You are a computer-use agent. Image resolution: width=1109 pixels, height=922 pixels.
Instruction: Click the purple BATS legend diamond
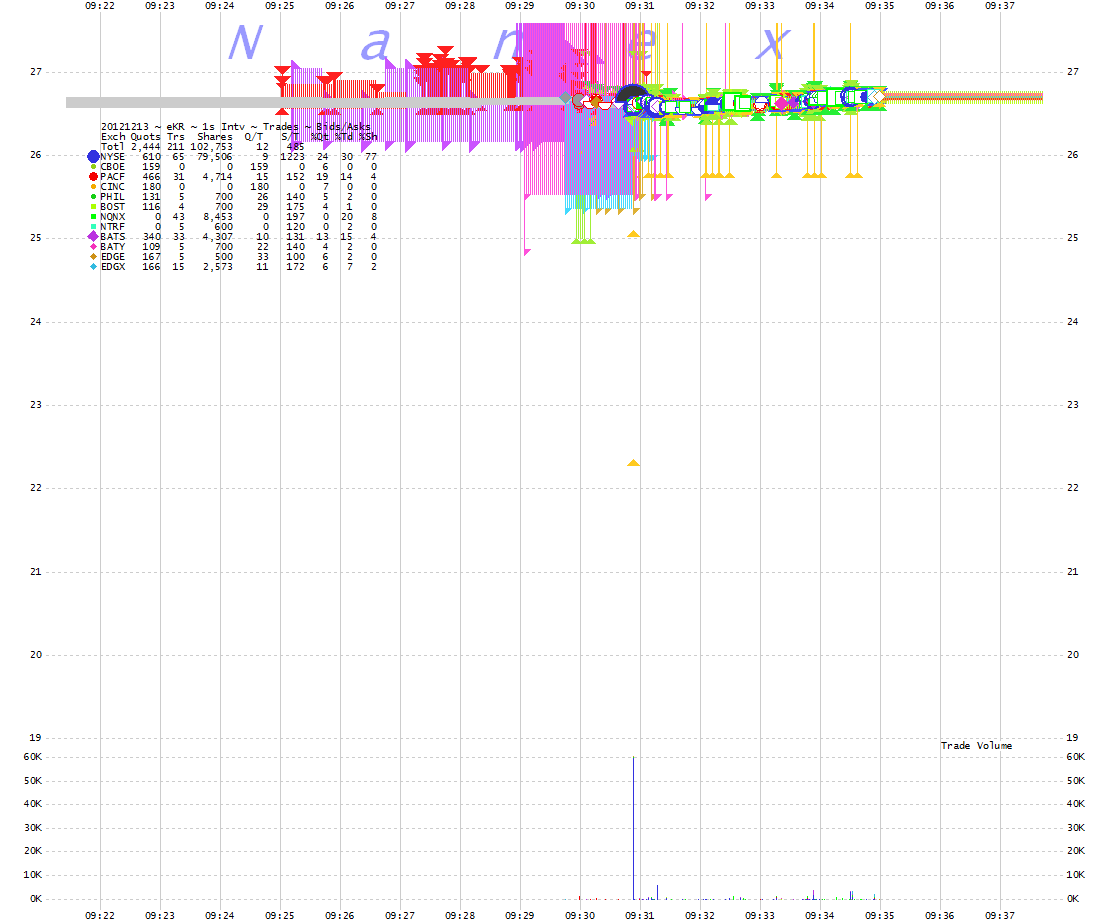pyautogui.click(x=93, y=237)
